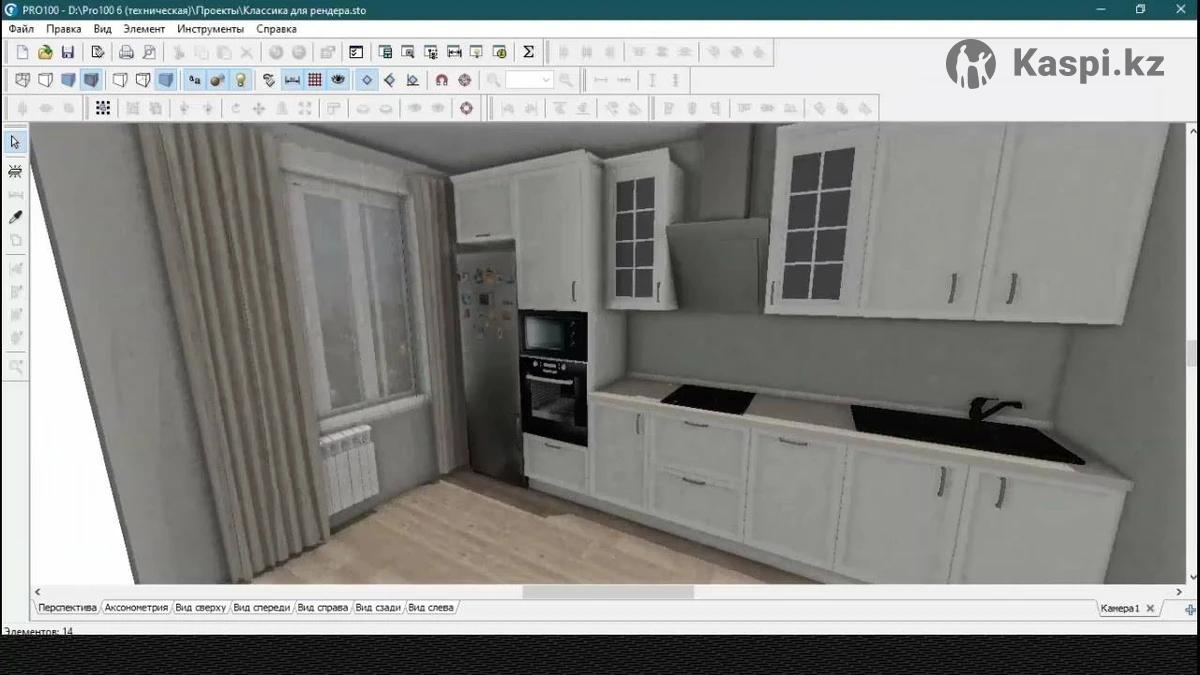
Task: Switch to the Вид сверху tab
Action: tap(201, 608)
